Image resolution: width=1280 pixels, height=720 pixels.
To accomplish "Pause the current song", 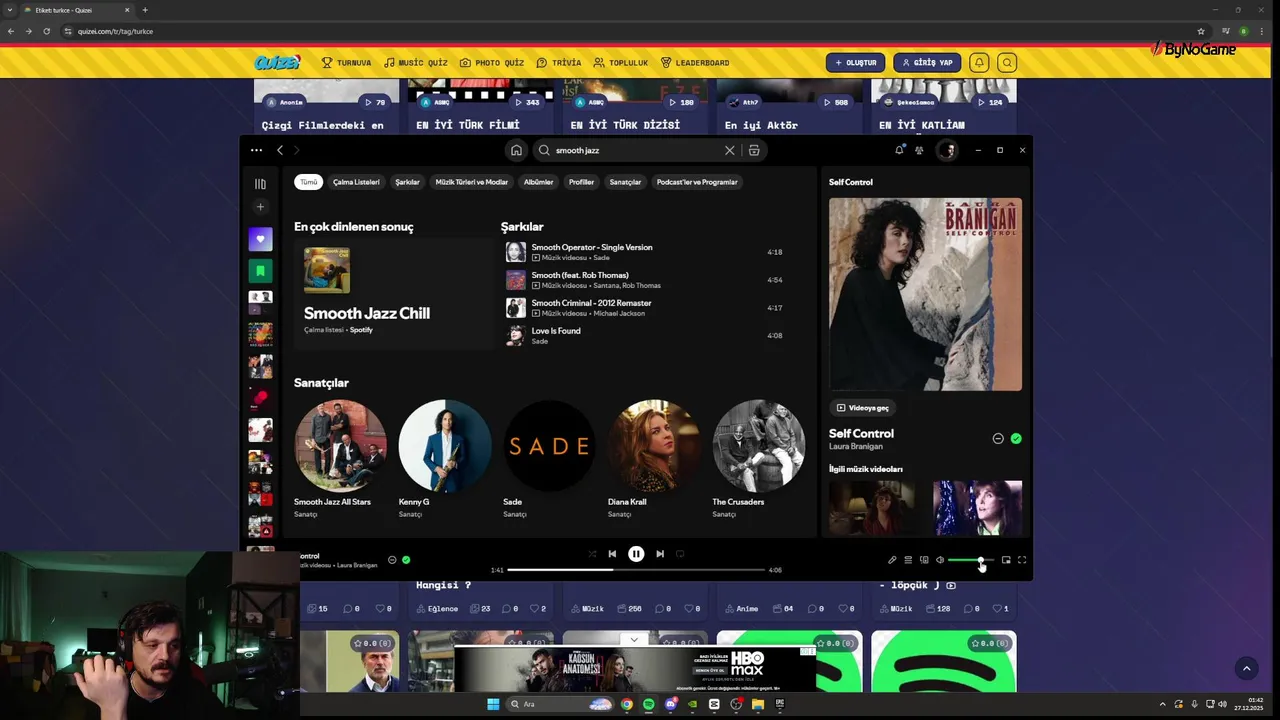I will [636, 554].
